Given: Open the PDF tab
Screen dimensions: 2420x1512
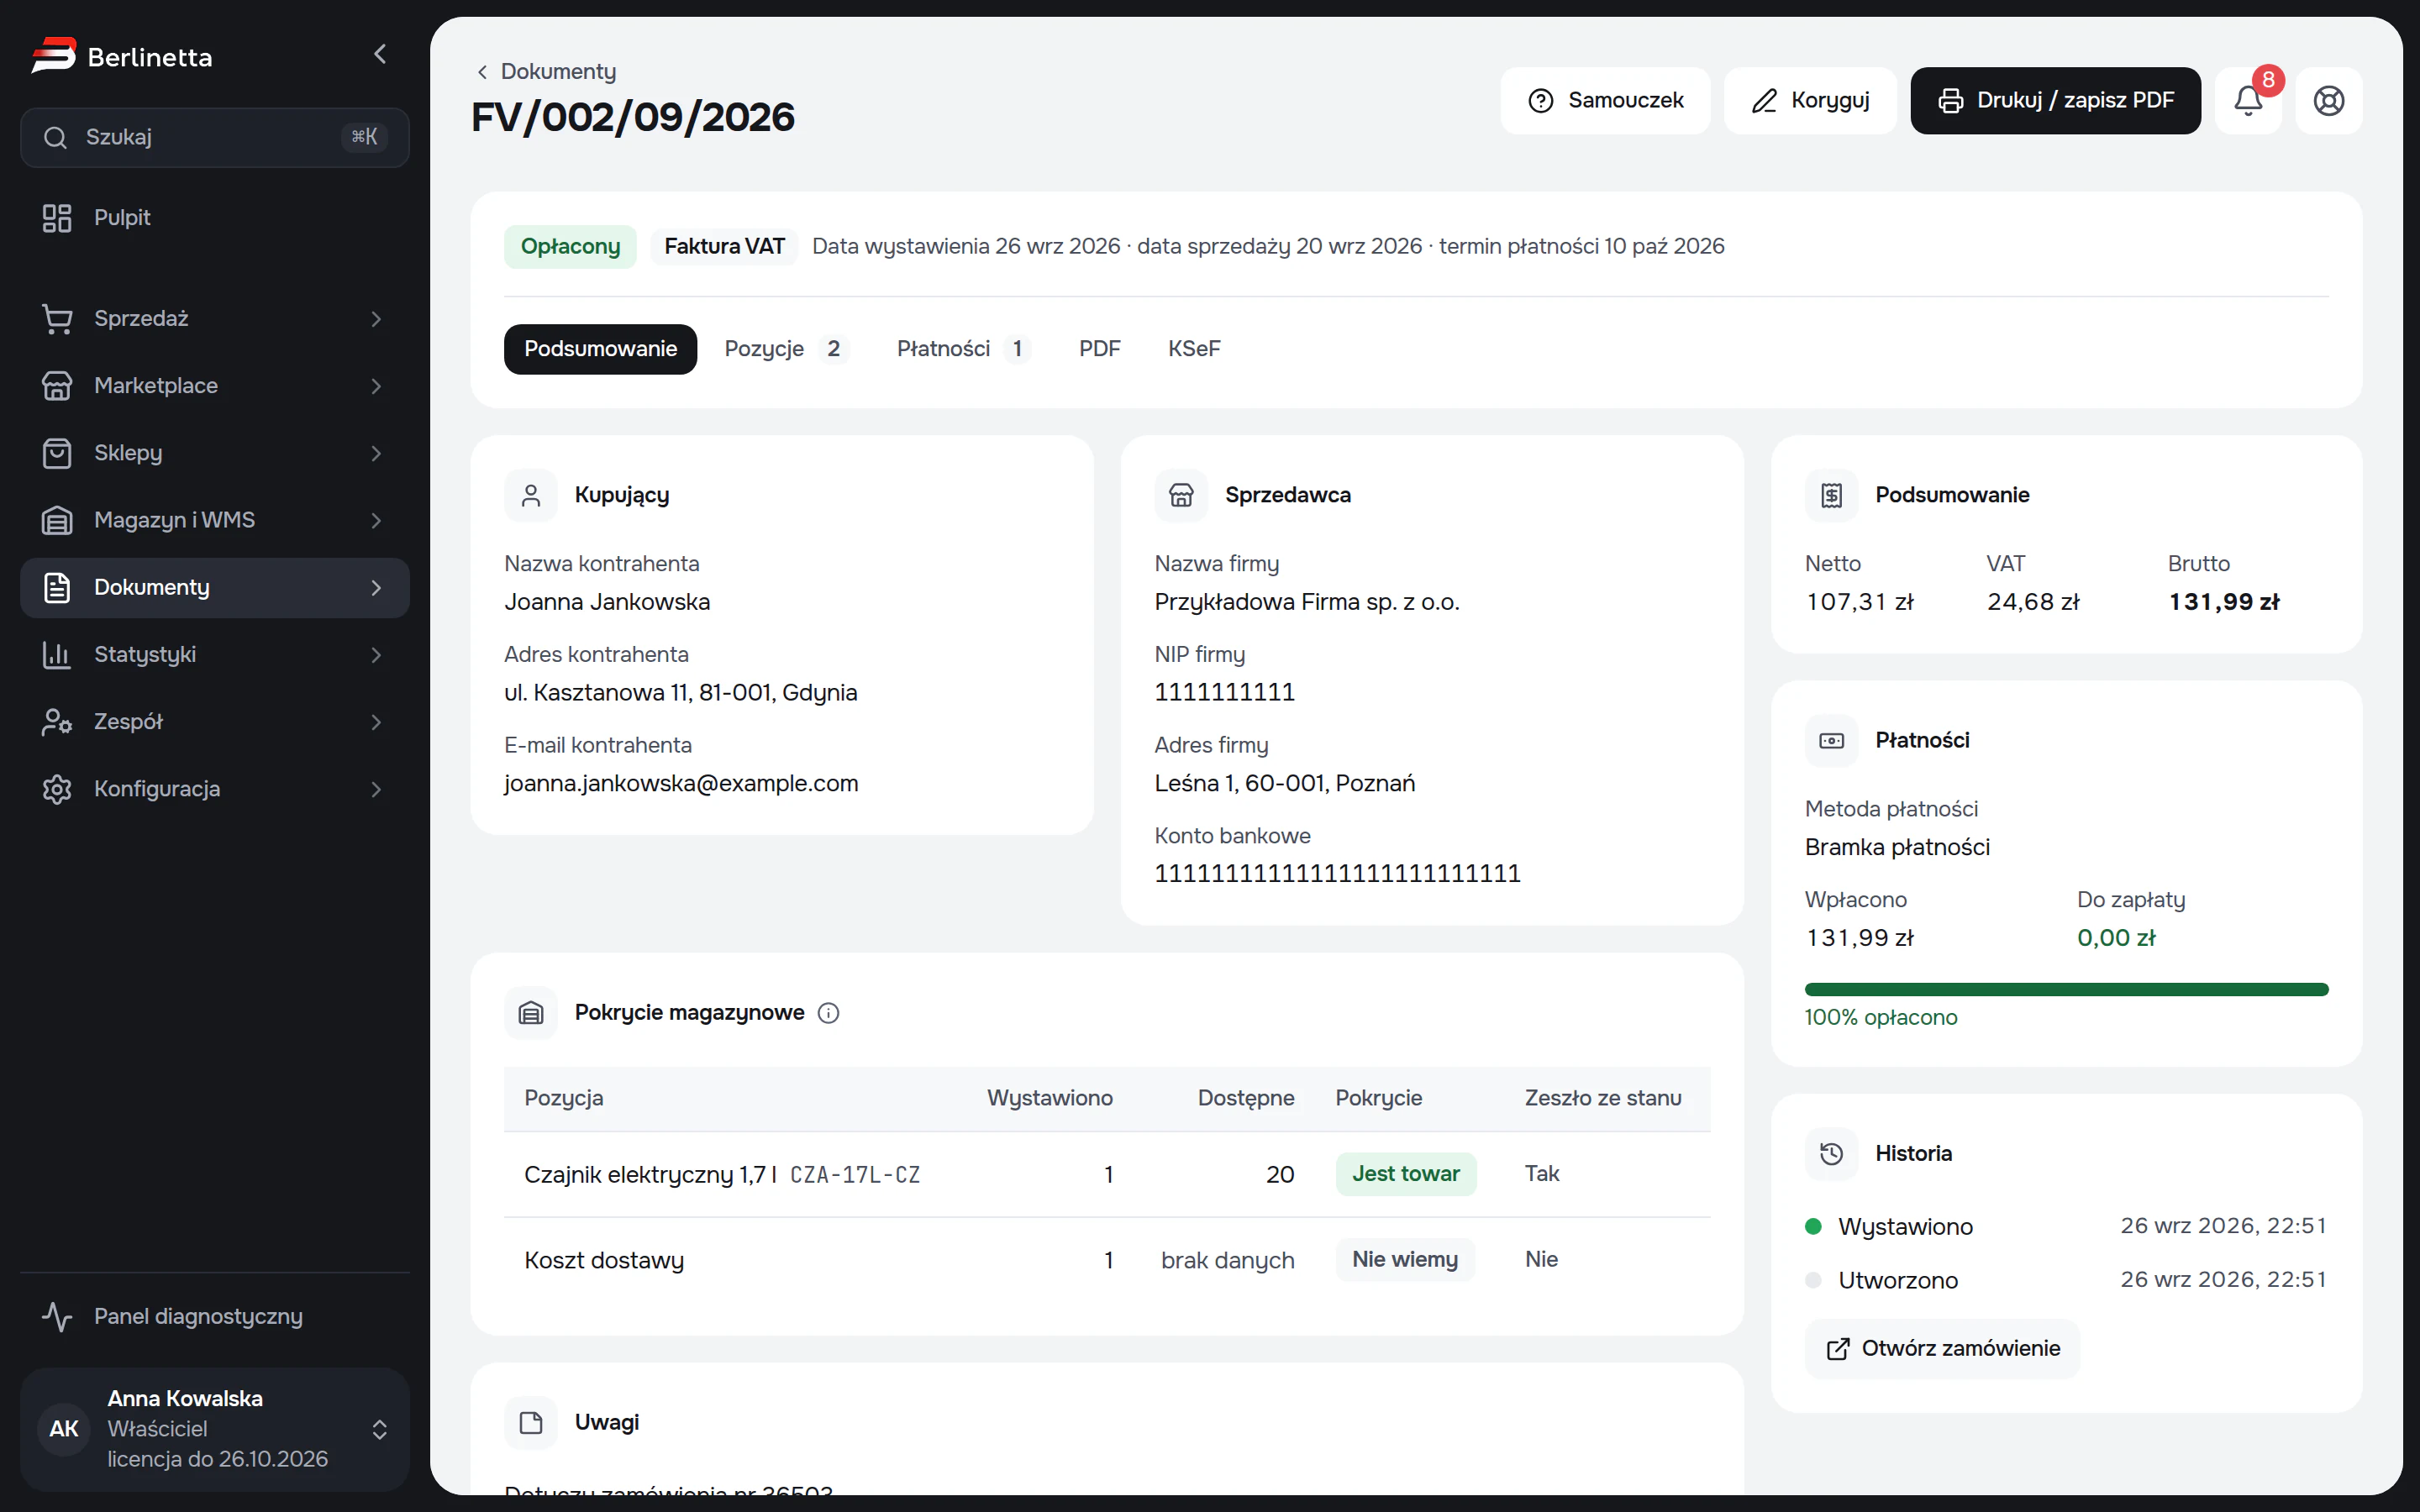Looking at the screenshot, I should coord(1099,349).
